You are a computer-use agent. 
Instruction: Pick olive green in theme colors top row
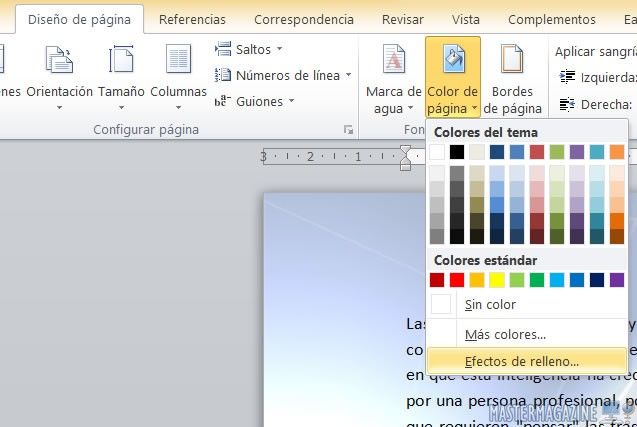click(557, 152)
